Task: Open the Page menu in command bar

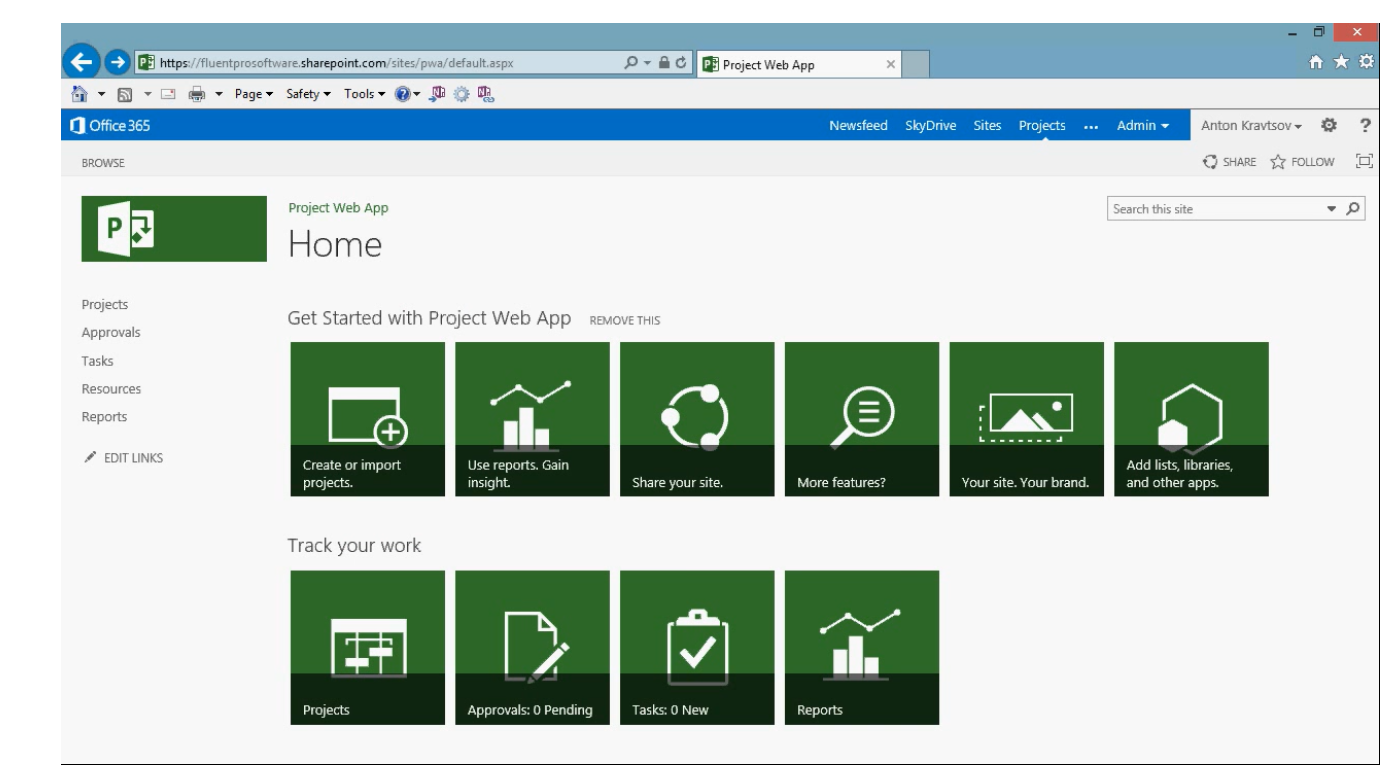Action: (254, 94)
